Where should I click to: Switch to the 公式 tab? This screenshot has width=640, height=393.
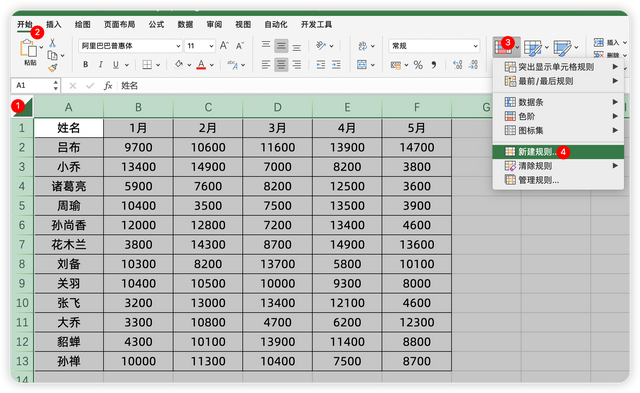156,24
